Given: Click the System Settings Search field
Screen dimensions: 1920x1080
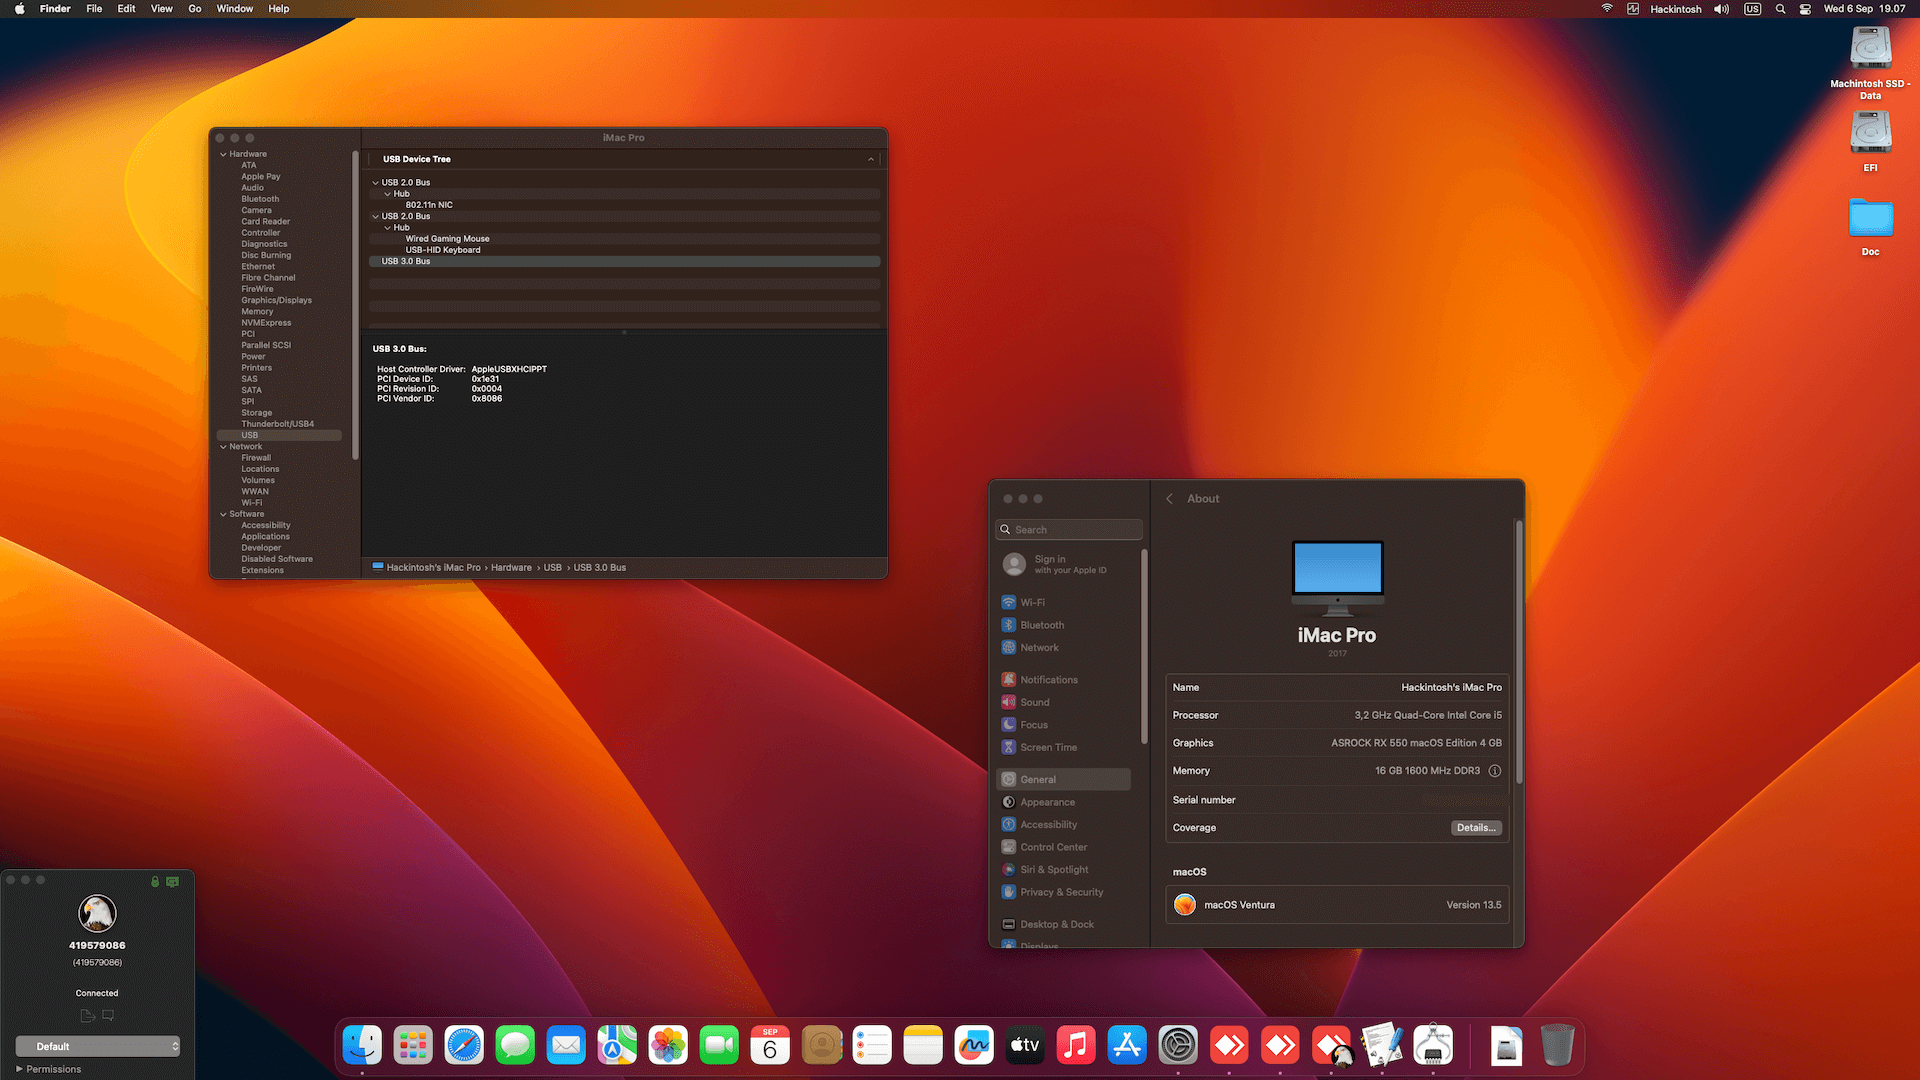Looking at the screenshot, I should tap(1070, 530).
